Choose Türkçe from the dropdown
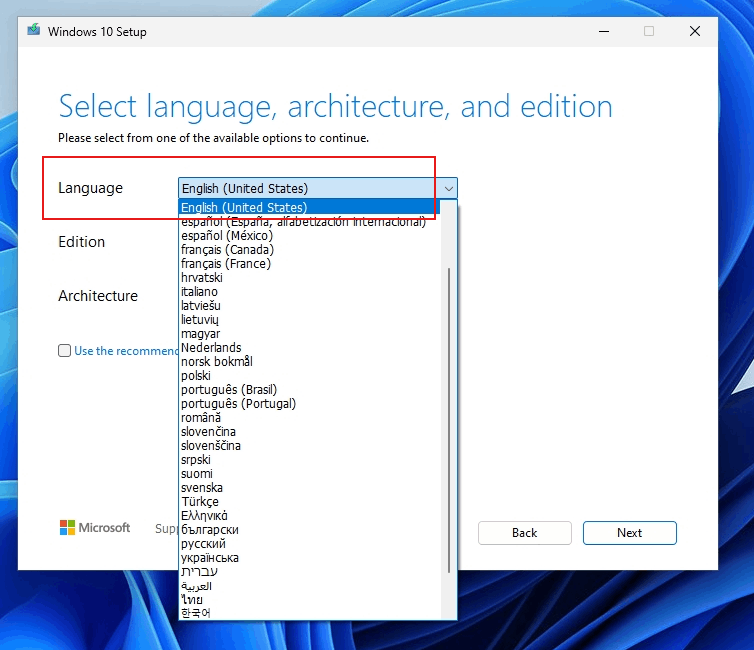The image size is (754, 650). (309, 501)
